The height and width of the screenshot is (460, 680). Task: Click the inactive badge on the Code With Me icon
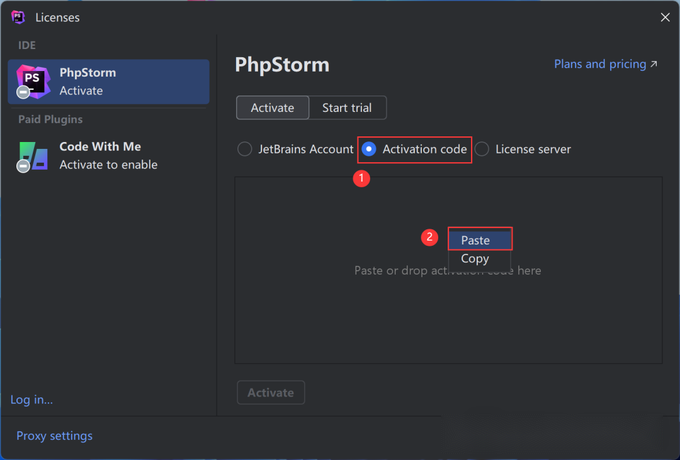tap(23, 166)
